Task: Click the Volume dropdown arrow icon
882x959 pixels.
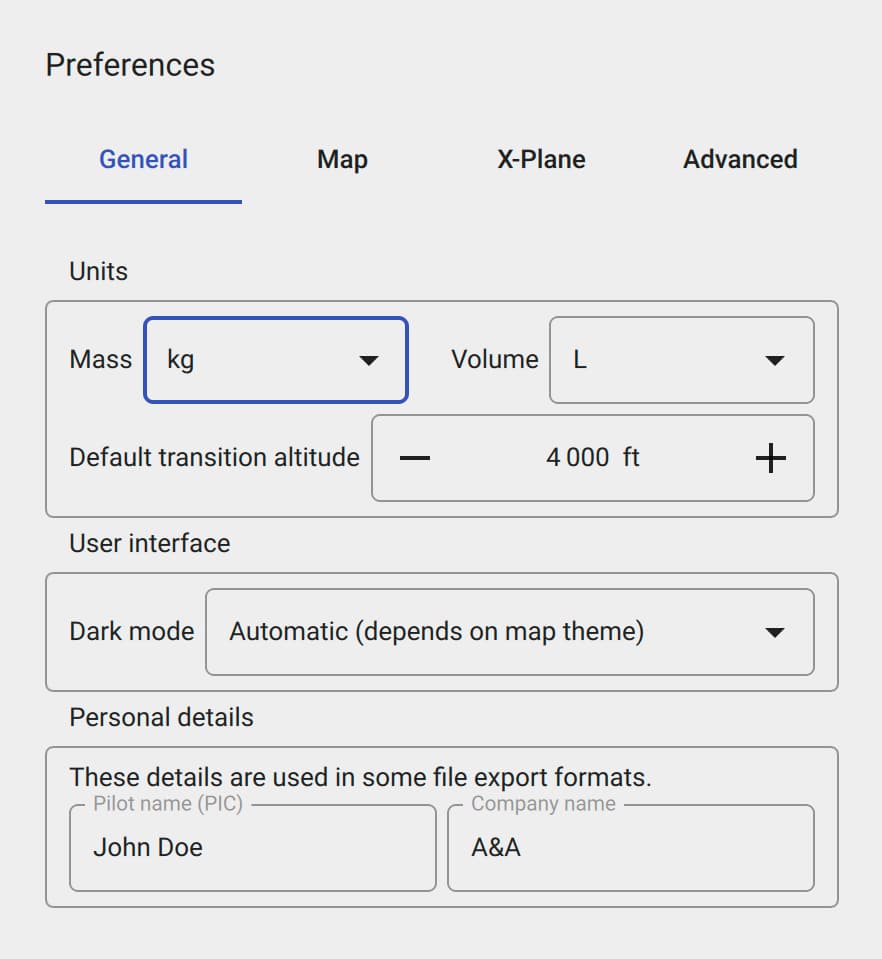Action: pos(776,360)
